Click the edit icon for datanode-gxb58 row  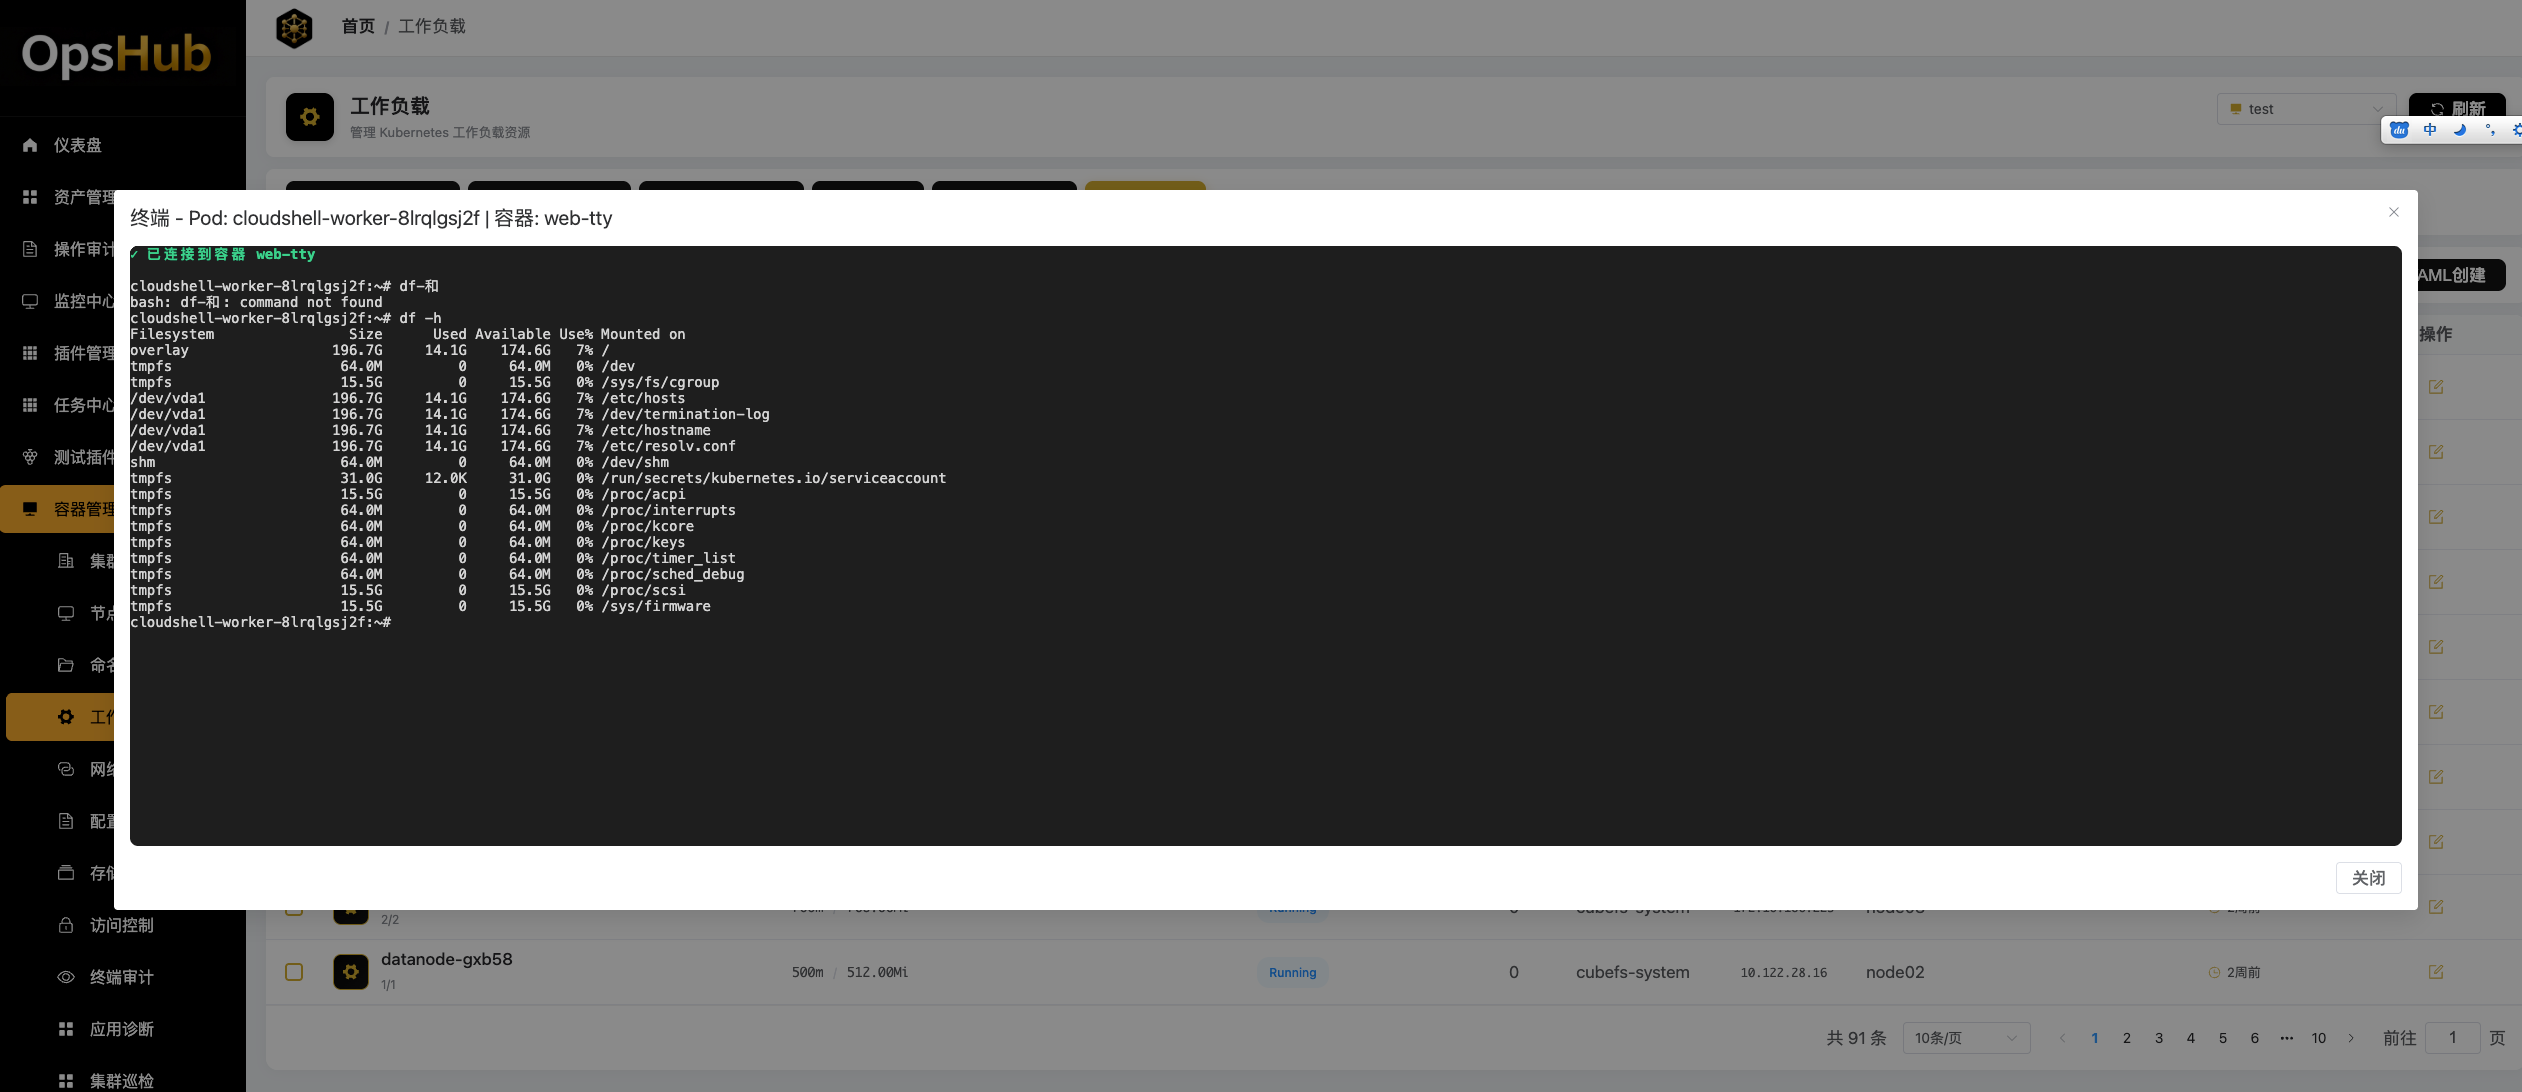2436,972
